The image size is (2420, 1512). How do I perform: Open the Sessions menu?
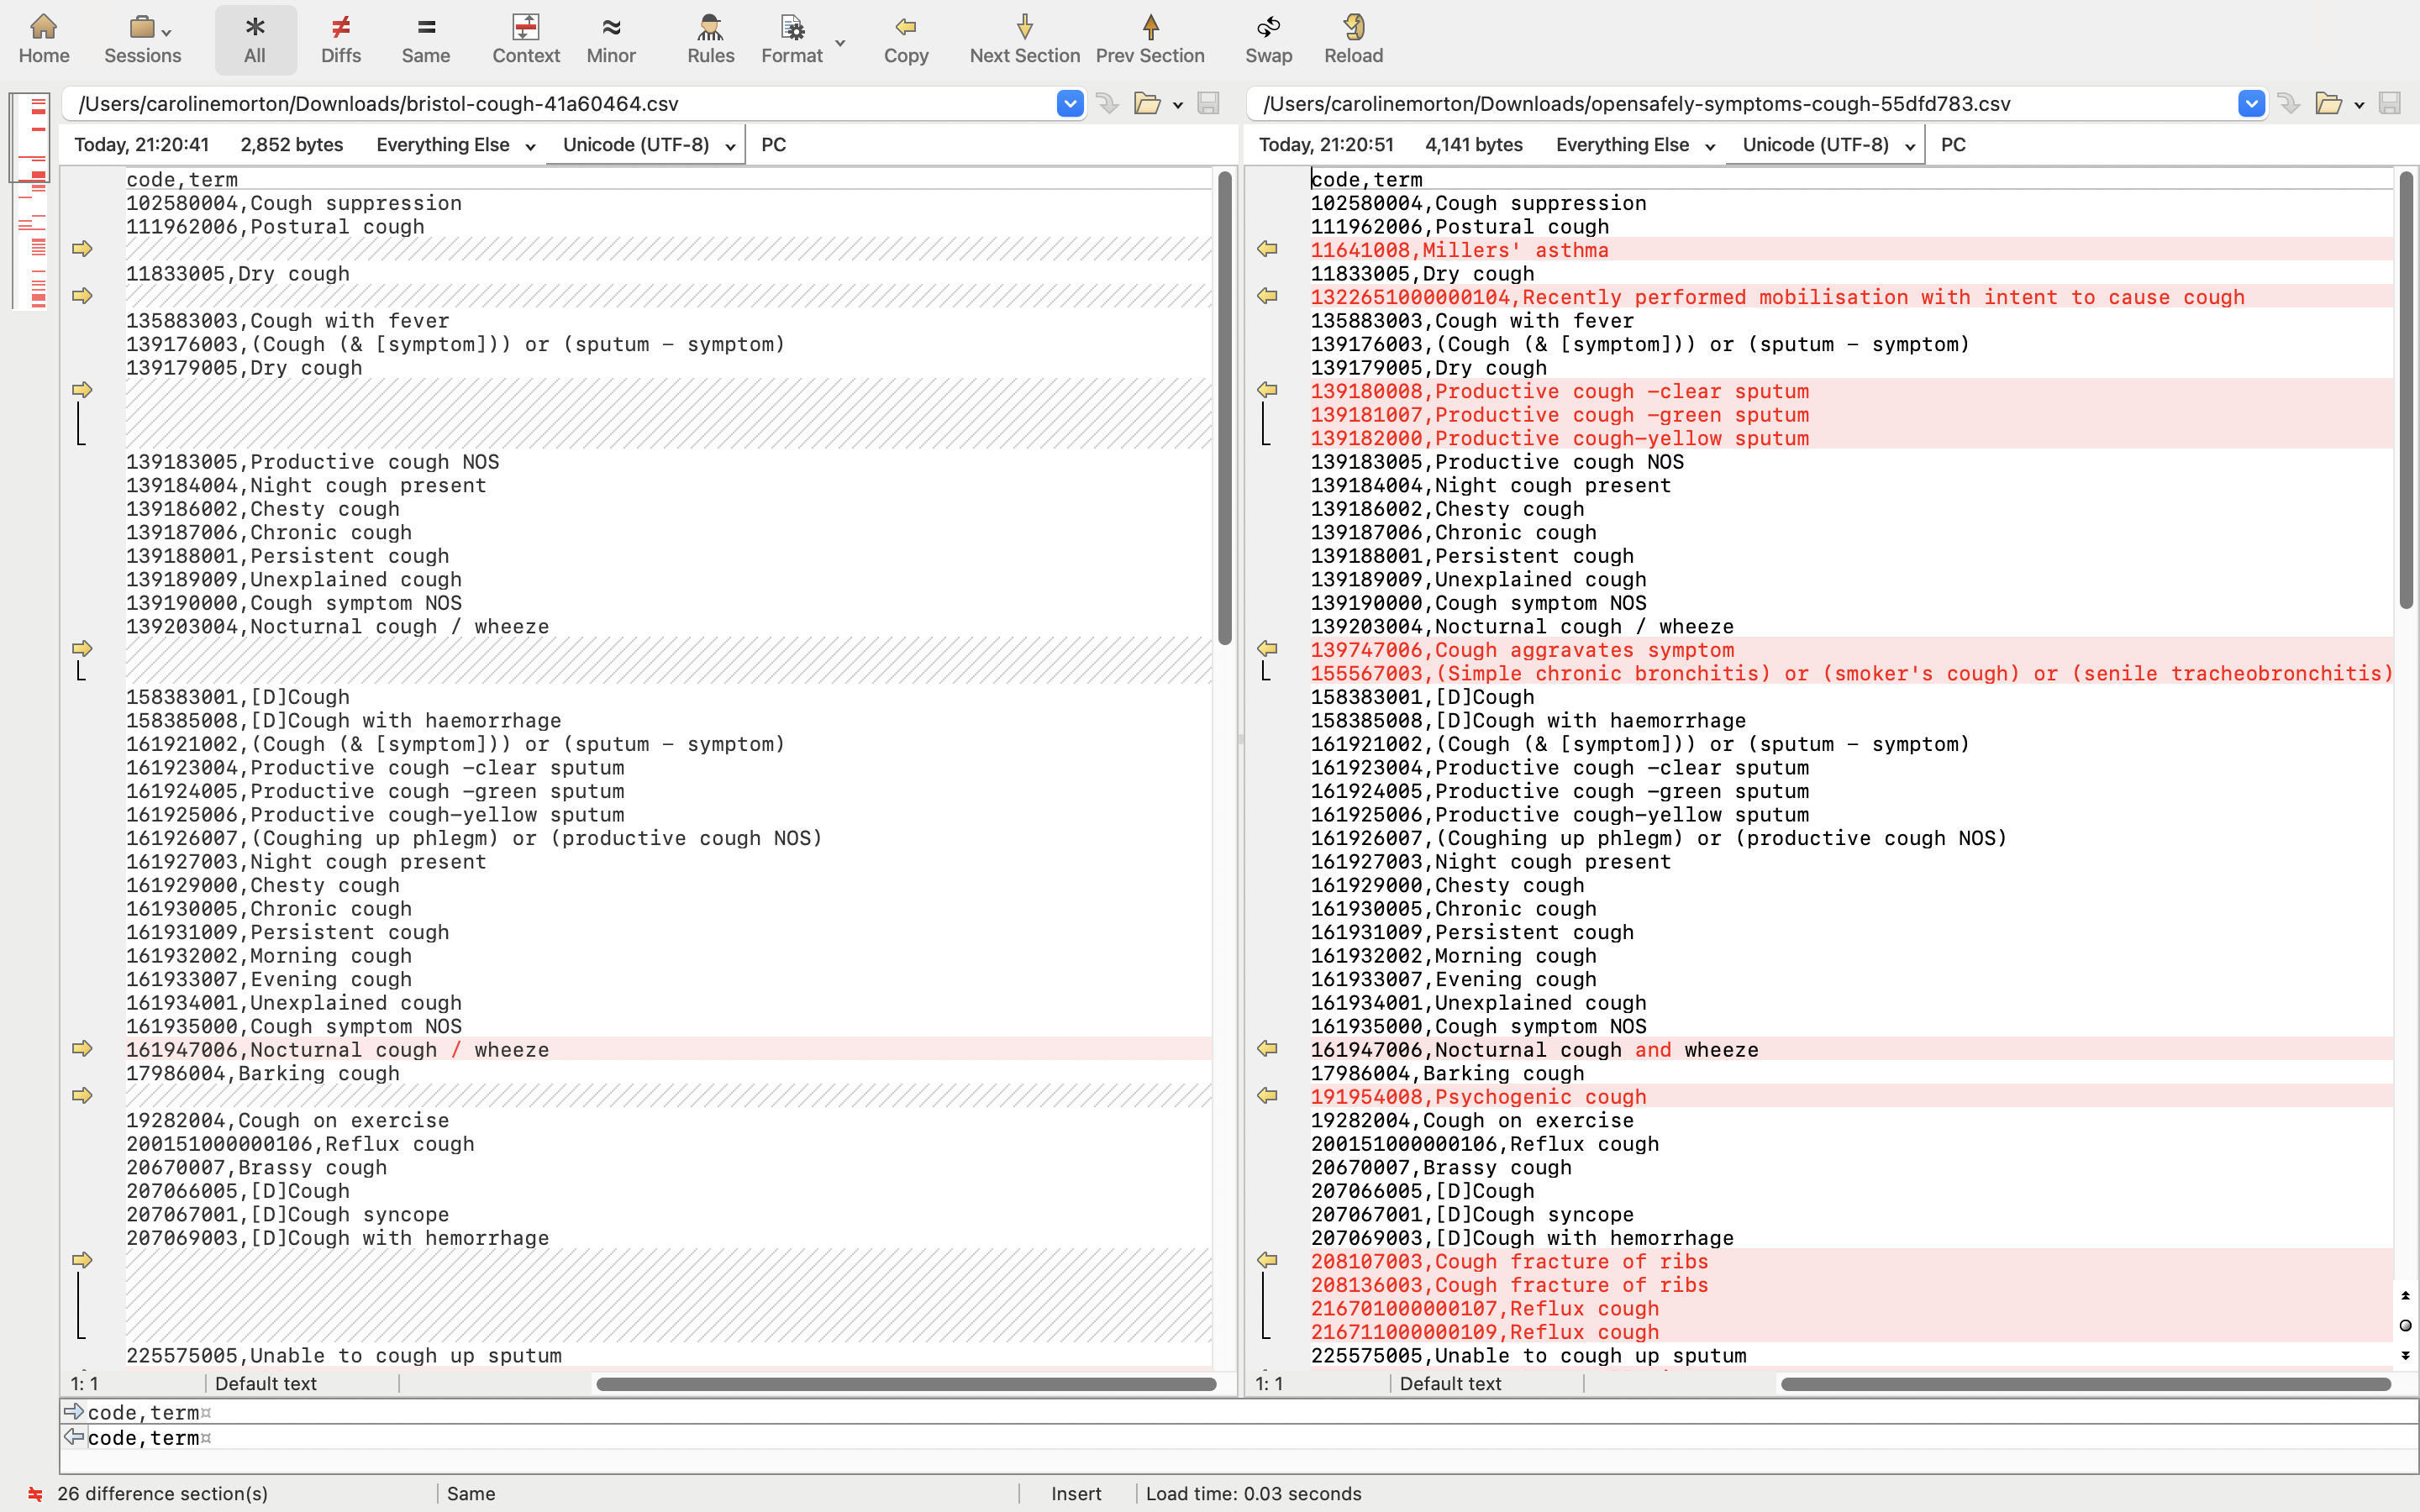(141, 38)
